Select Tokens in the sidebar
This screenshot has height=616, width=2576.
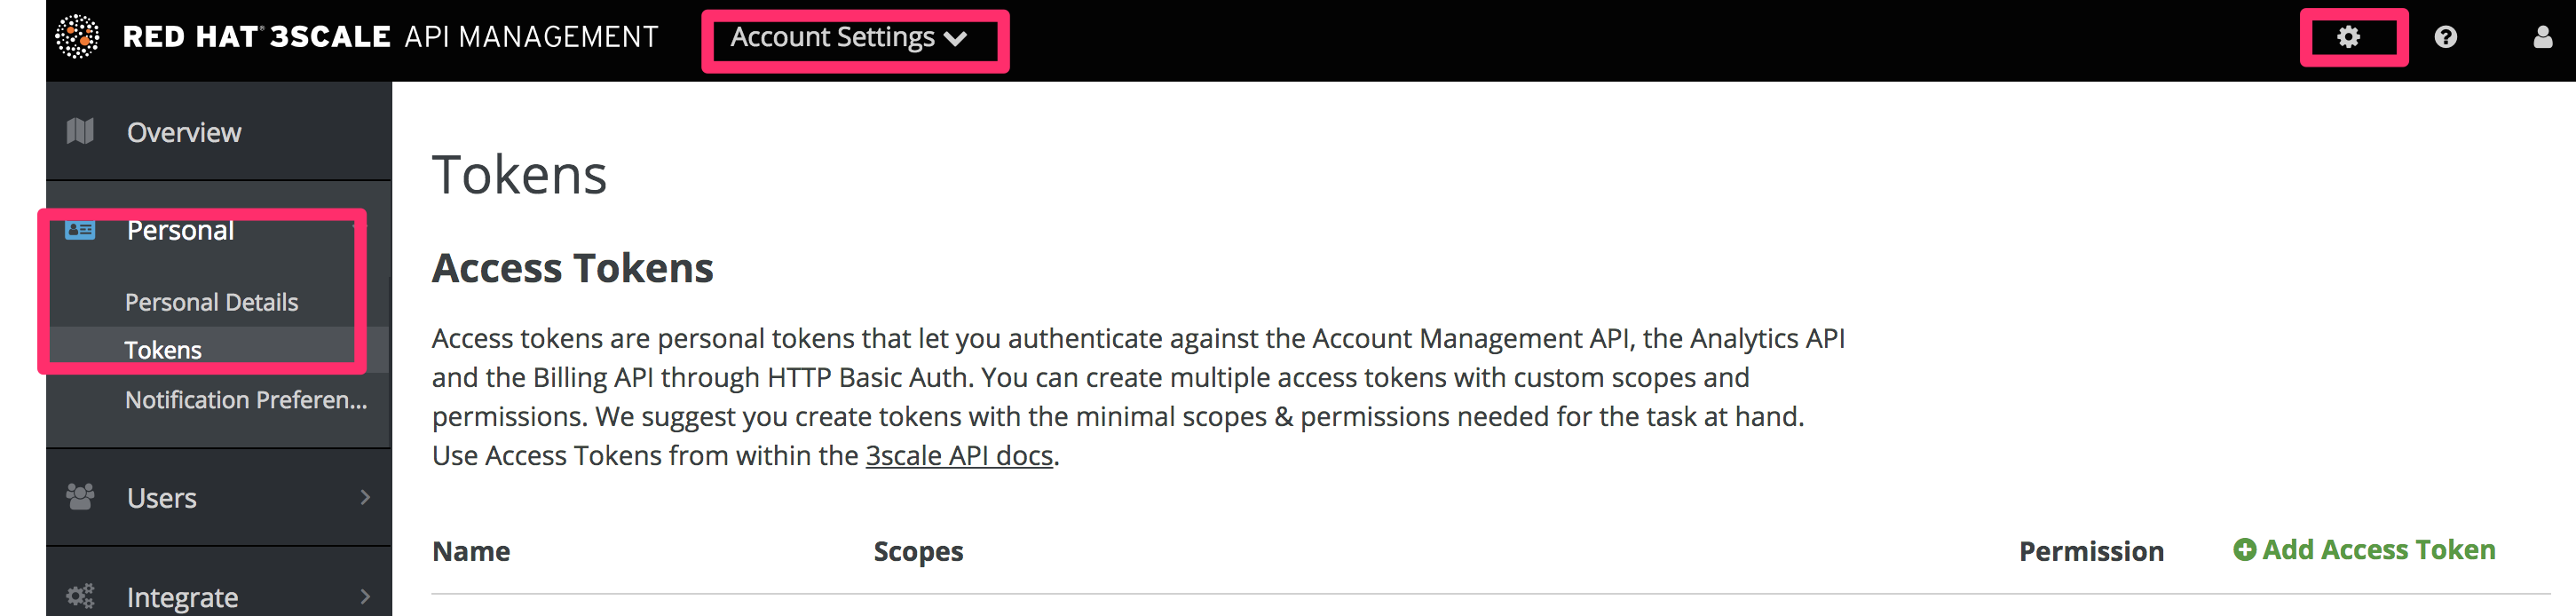pyautogui.click(x=163, y=350)
